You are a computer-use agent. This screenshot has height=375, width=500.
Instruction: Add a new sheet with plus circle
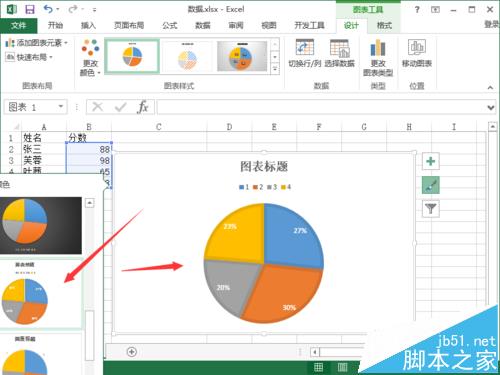point(132,352)
